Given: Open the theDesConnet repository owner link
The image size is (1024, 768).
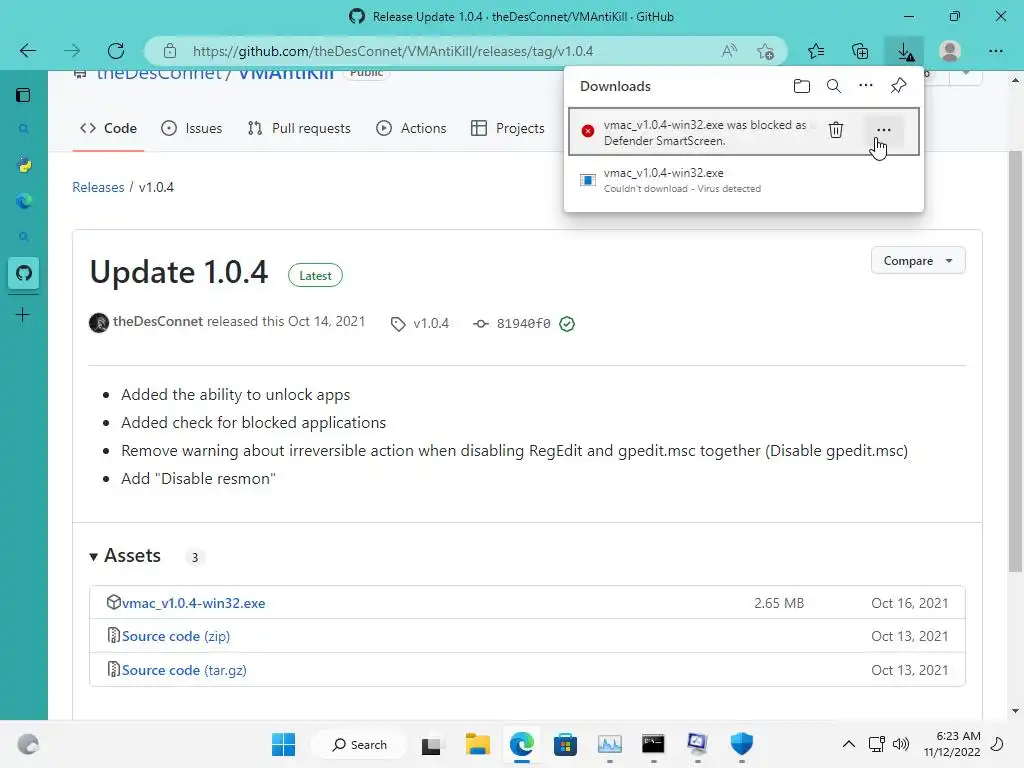Looking at the screenshot, I should (x=159, y=72).
